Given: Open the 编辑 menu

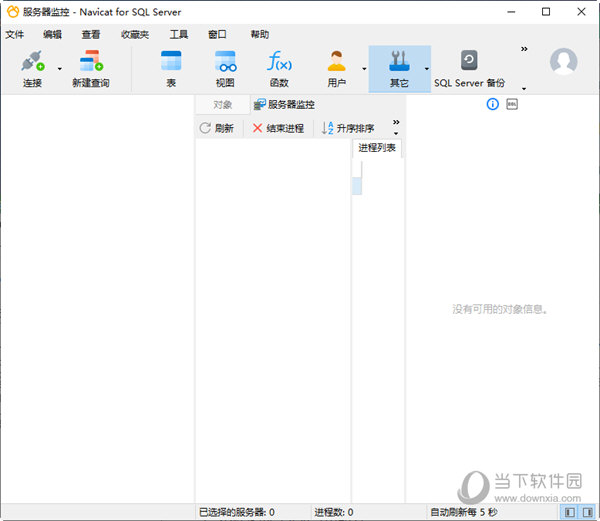Looking at the screenshot, I should pos(52,34).
